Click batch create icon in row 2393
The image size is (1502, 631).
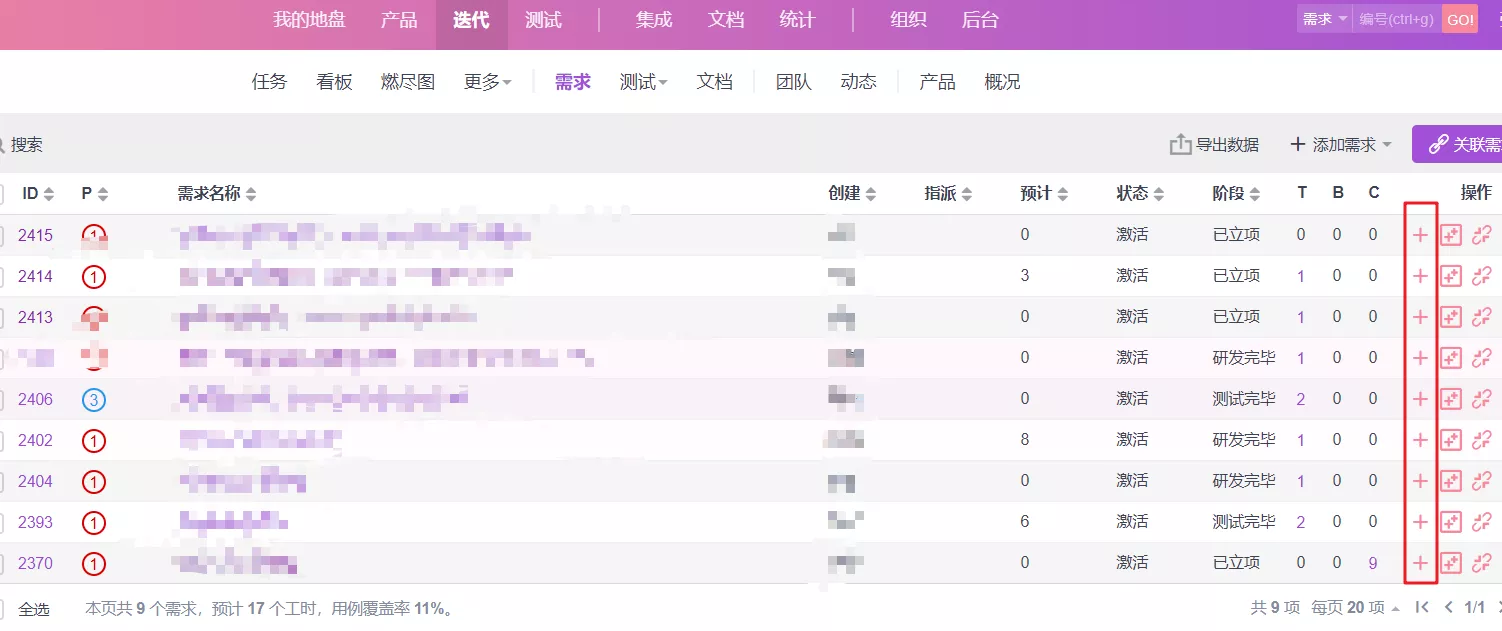click(1451, 522)
